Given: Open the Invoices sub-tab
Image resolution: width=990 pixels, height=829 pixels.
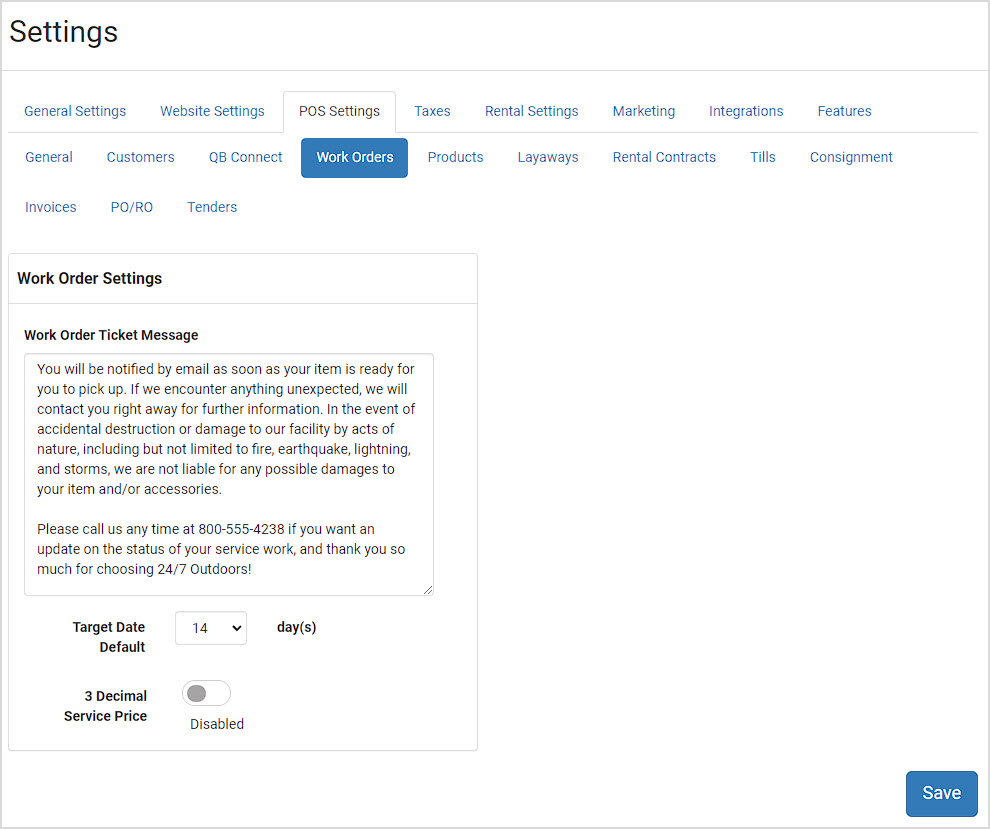Looking at the screenshot, I should click(x=51, y=207).
